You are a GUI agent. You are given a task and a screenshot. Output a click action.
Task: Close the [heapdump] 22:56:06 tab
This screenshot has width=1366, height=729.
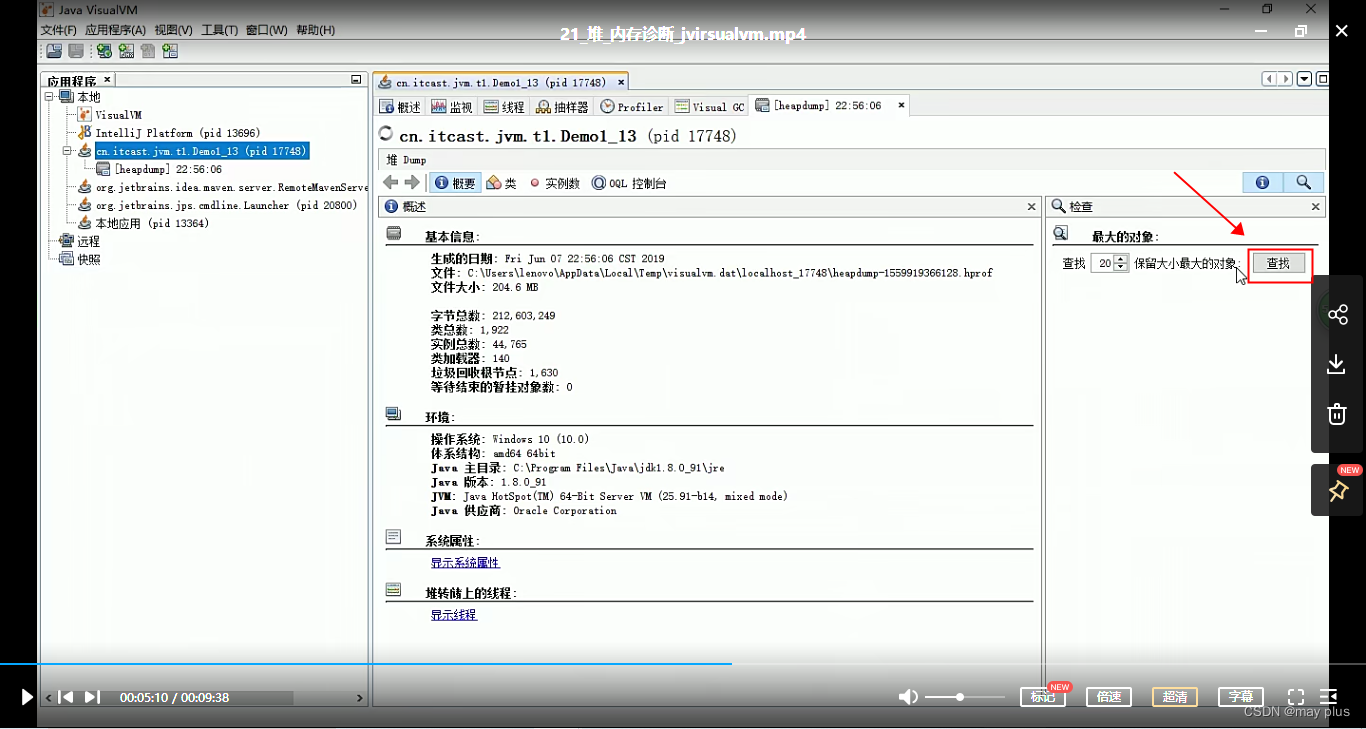pyautogui.click(x=901, y=105)
